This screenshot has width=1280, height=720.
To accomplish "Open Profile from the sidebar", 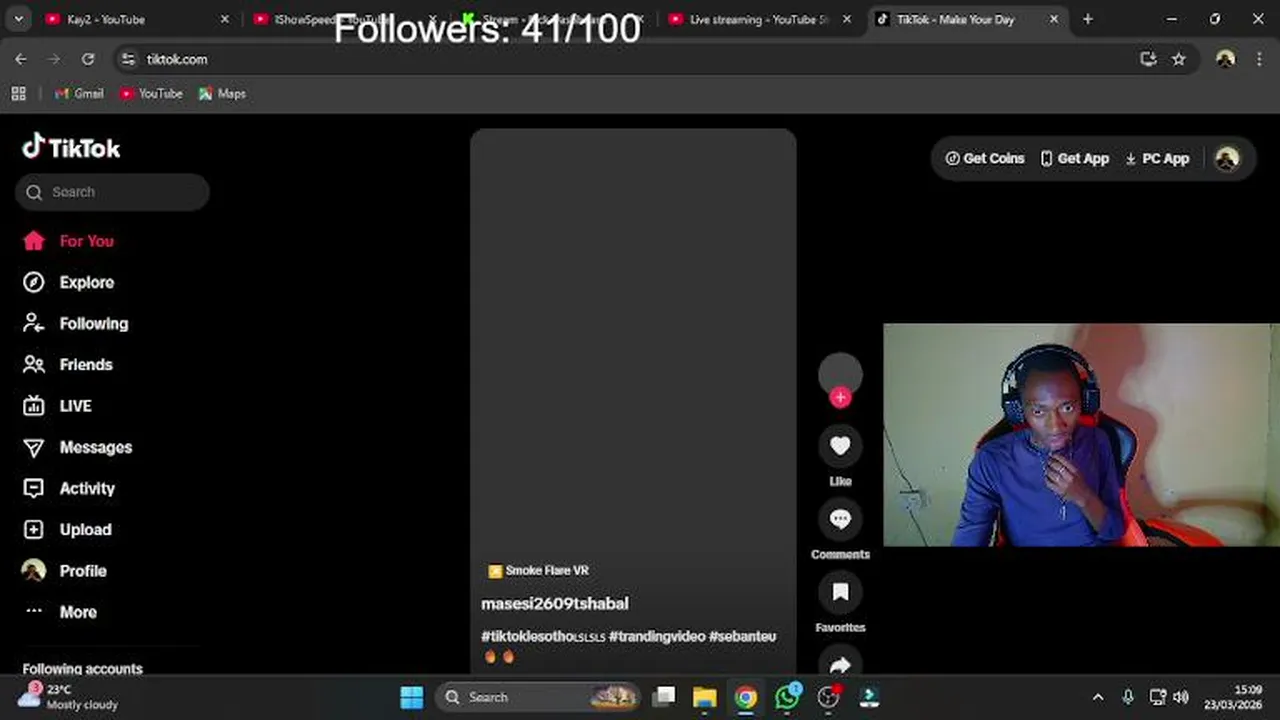I will 64,571.
